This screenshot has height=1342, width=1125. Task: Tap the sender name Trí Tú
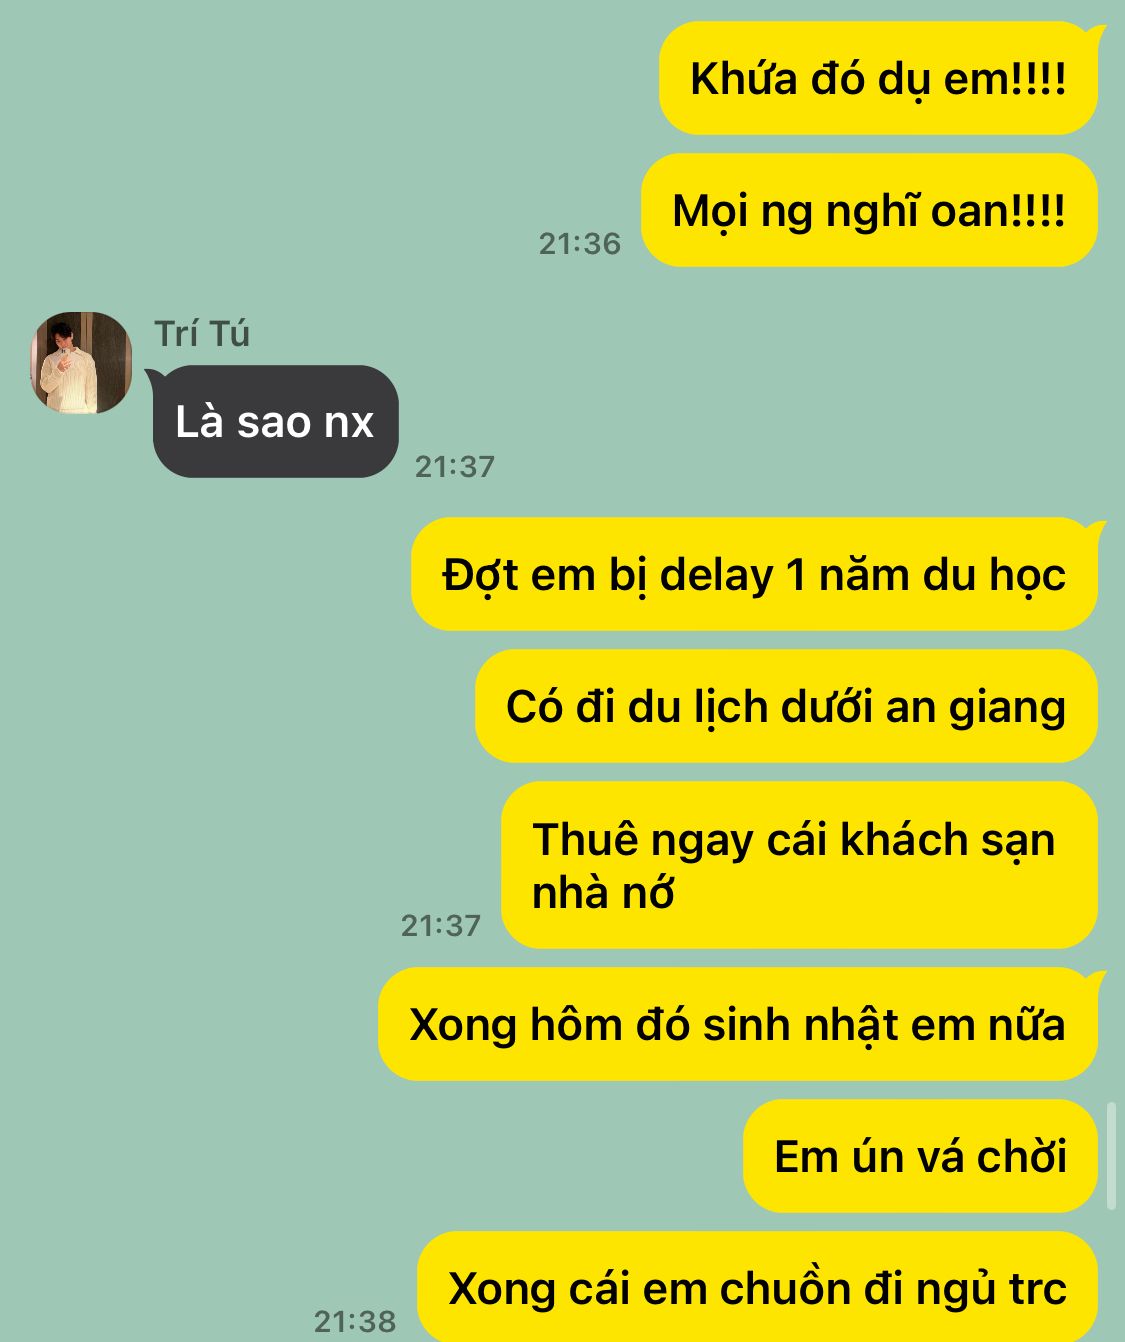point(202,334)
